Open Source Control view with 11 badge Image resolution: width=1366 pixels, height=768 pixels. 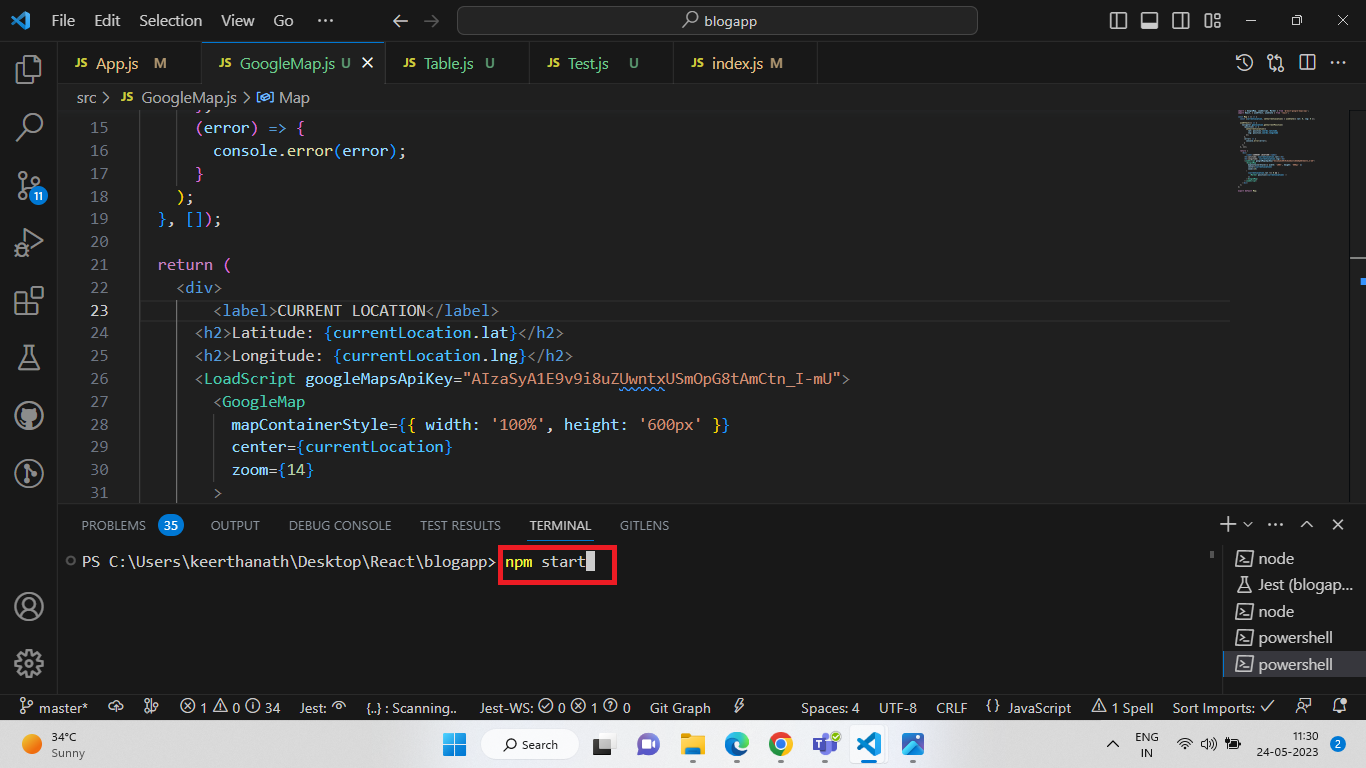29,185
